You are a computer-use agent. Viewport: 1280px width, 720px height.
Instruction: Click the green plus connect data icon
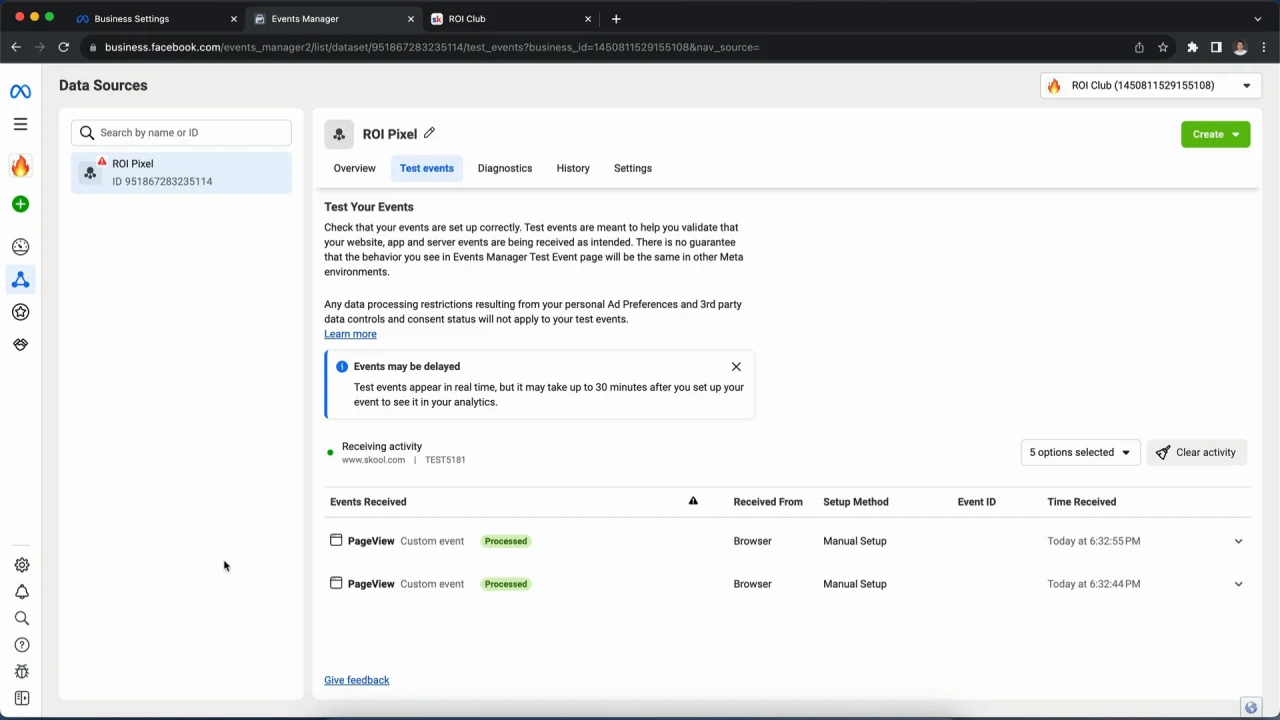20,204
